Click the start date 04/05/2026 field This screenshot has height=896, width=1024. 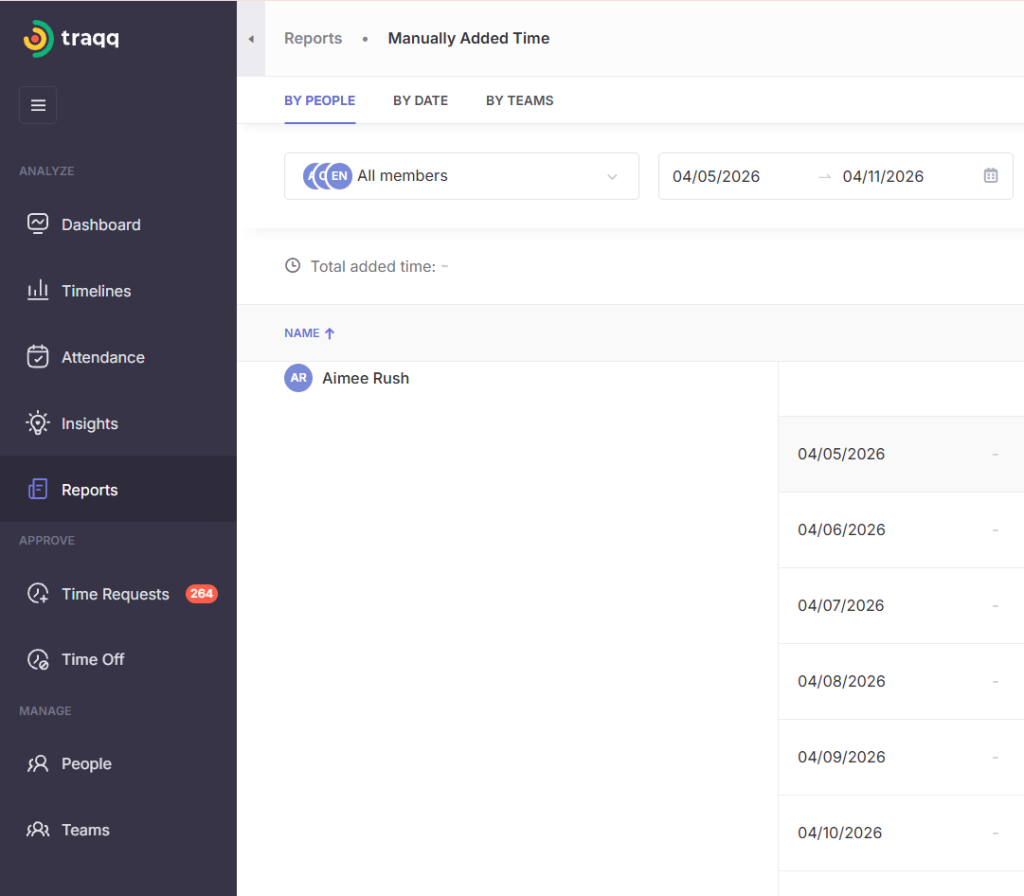716,177
